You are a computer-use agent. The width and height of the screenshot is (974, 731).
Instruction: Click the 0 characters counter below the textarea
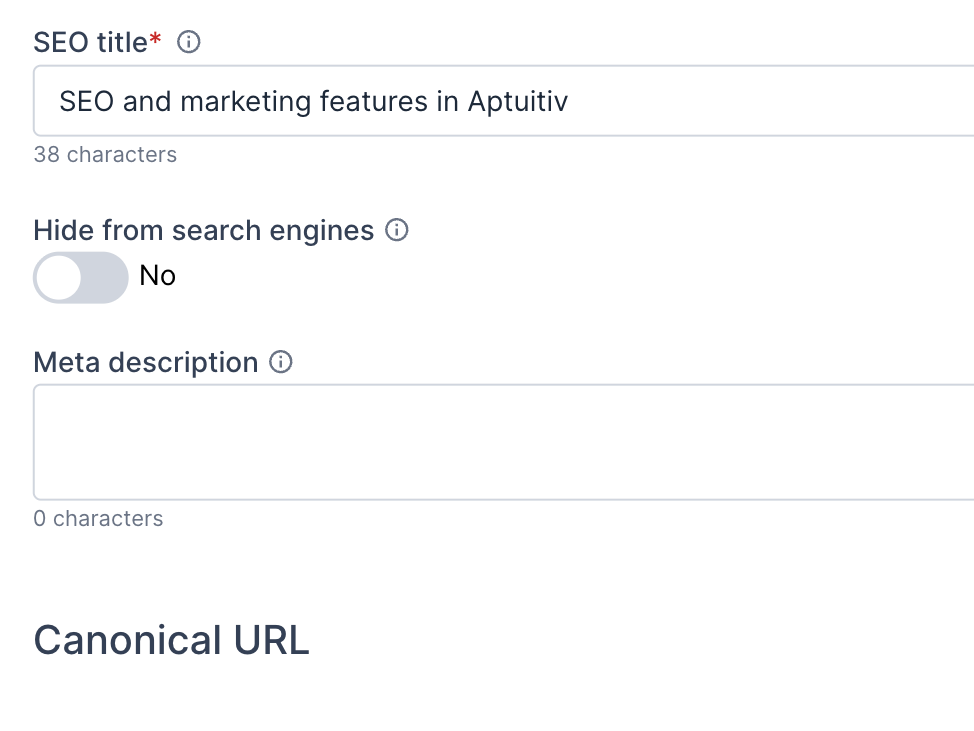point(98,518)
